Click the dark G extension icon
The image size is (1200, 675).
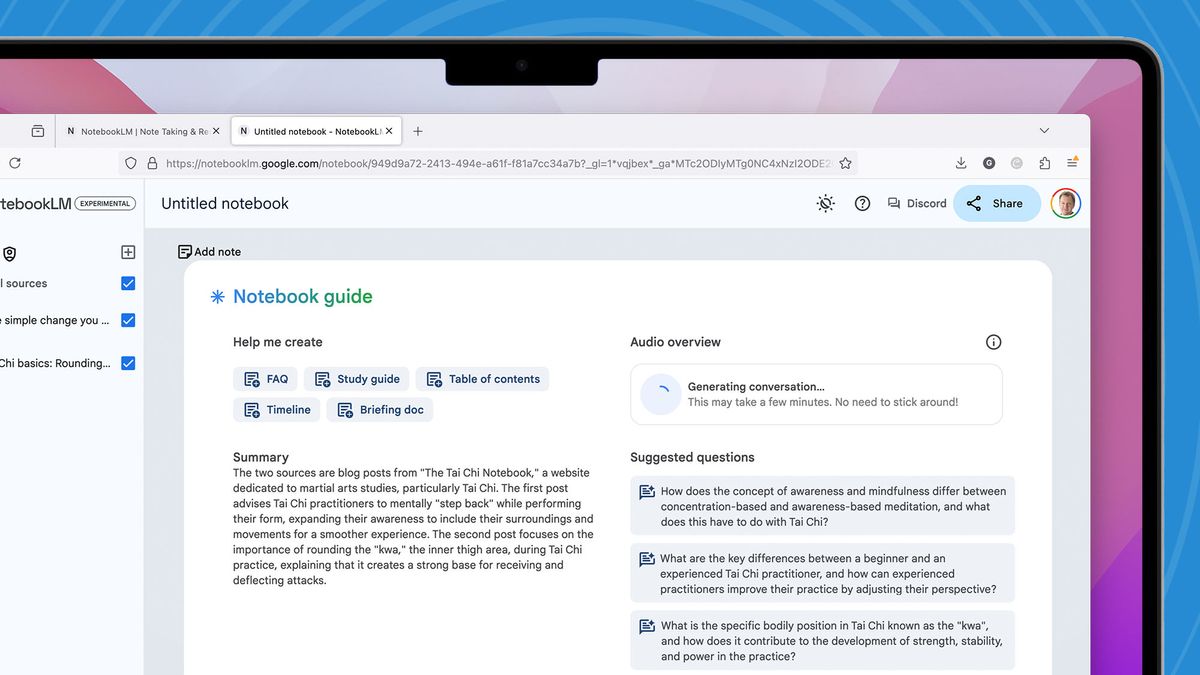tap(989, 163)
